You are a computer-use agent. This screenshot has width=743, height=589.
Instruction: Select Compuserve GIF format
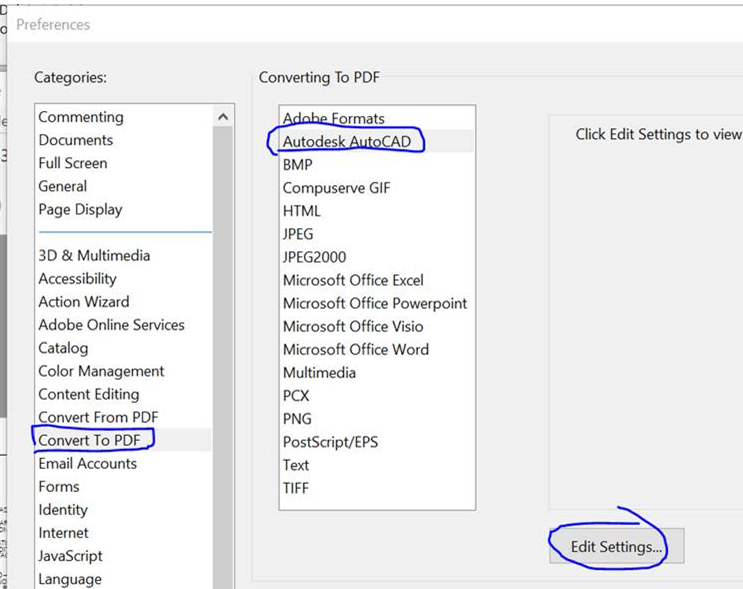click(336, 188)
